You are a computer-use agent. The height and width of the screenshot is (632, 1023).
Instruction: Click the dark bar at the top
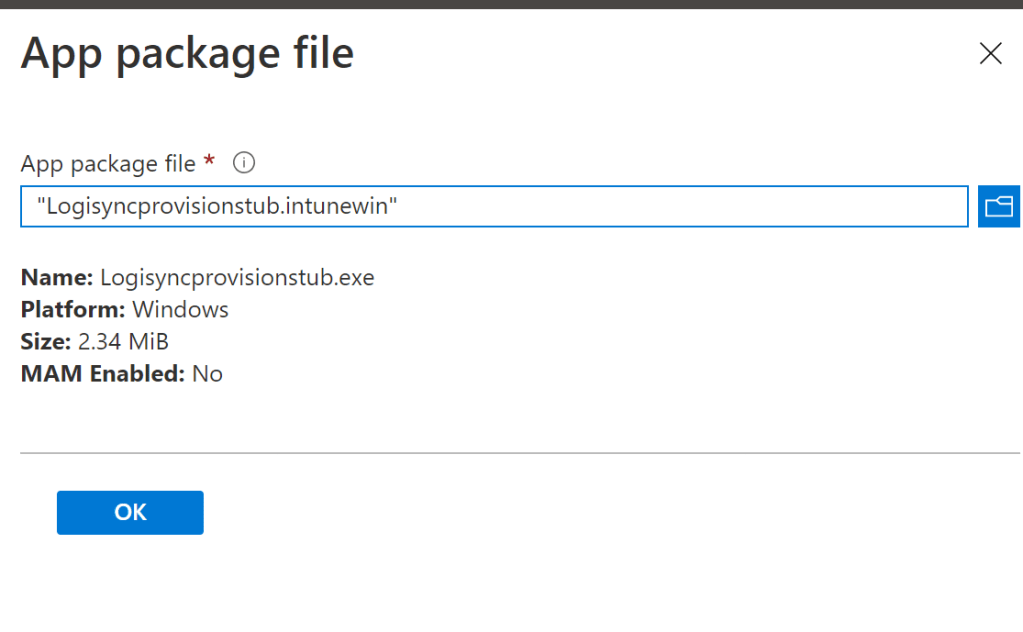pos(510,4)
